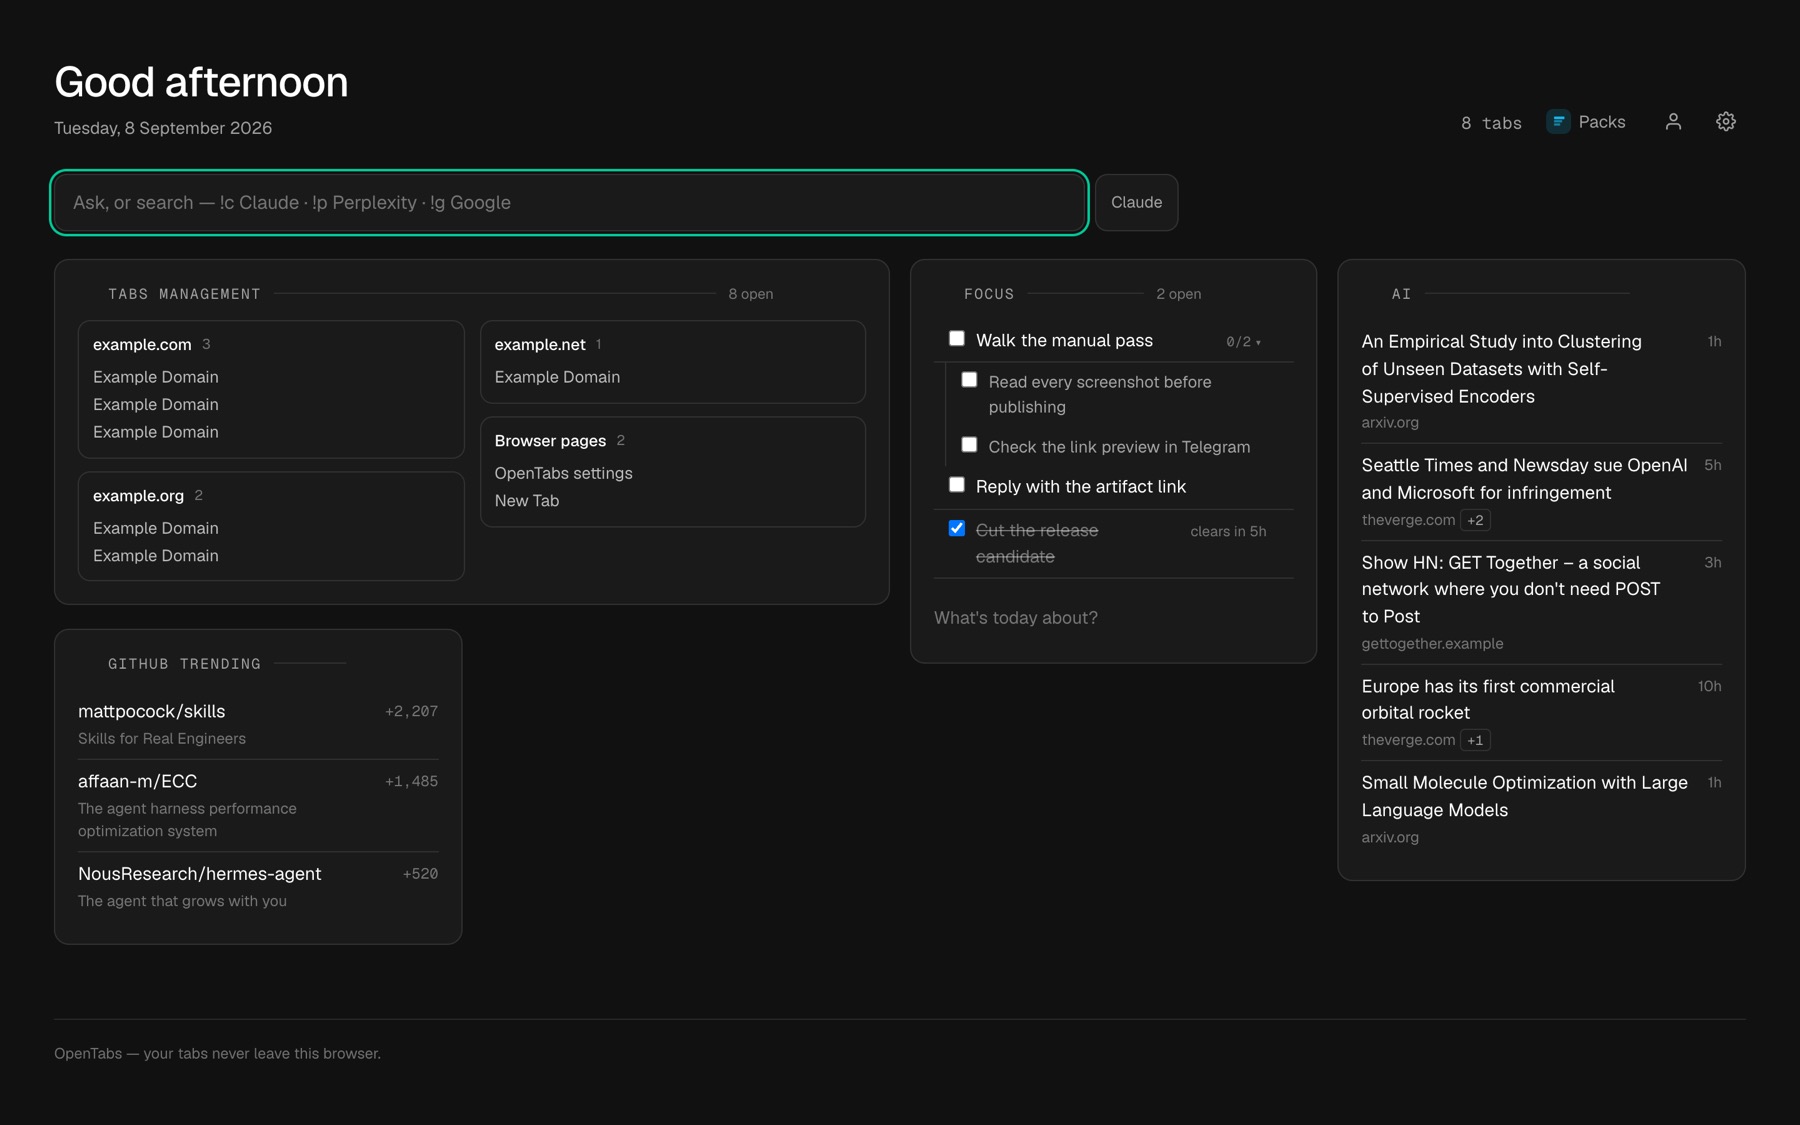Select the 'Browser pages' group header
Image resolution: width=1800 pixels, height=1125 pixels.
coord(550,441)
